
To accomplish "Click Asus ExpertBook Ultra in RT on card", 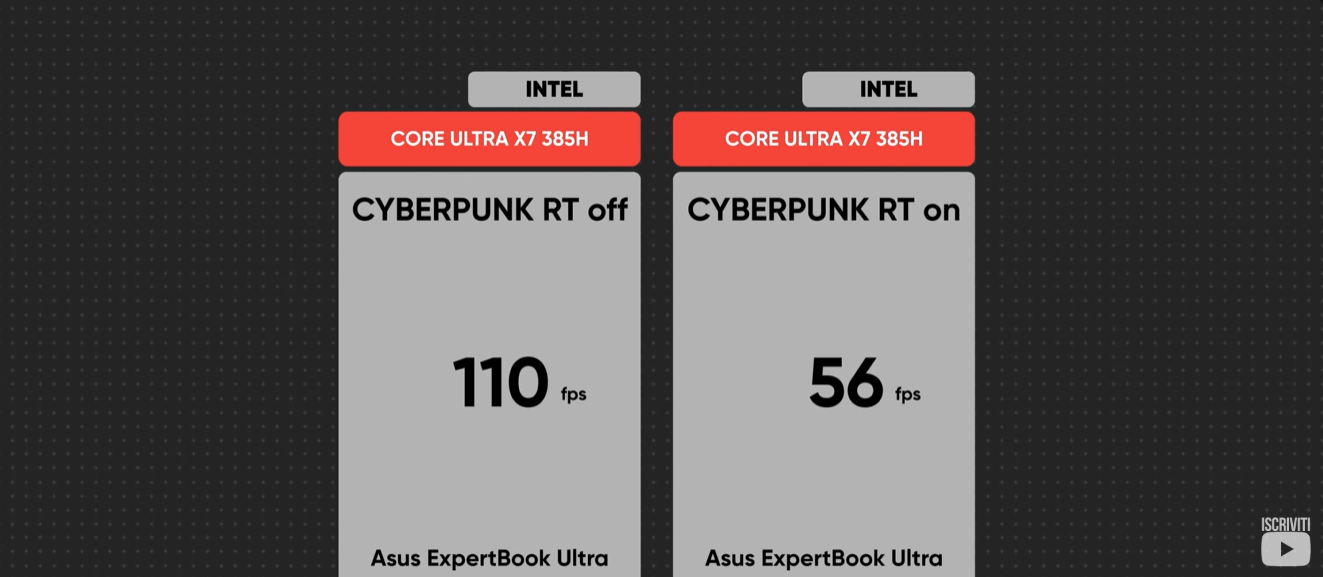I will [823, 558].
